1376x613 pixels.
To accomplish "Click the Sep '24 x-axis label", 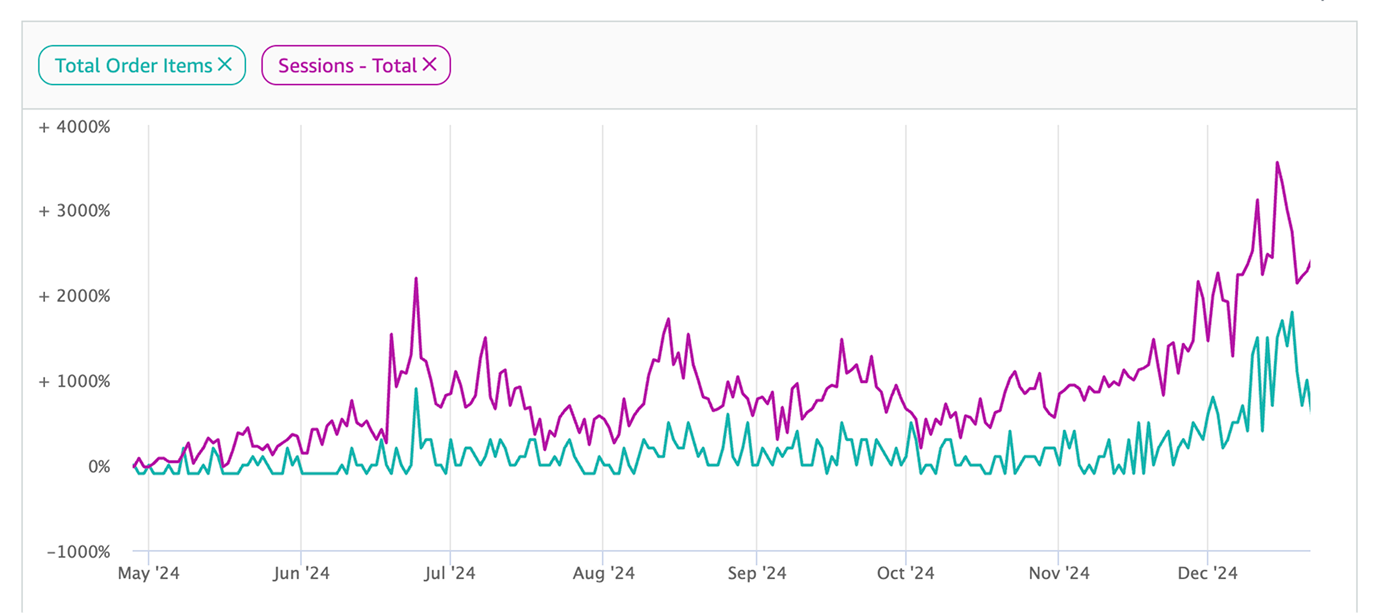I will pos(757,573).
